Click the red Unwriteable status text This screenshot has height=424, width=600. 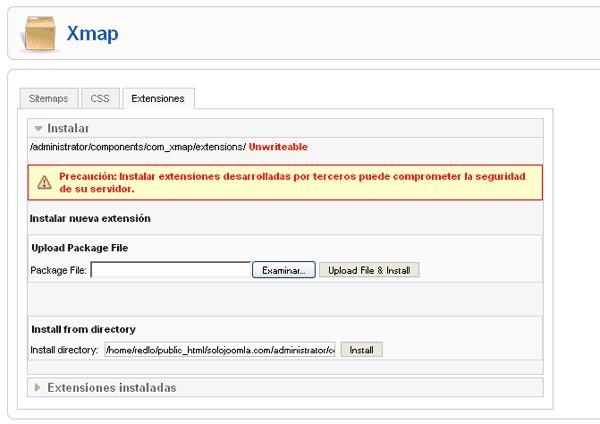285,147
